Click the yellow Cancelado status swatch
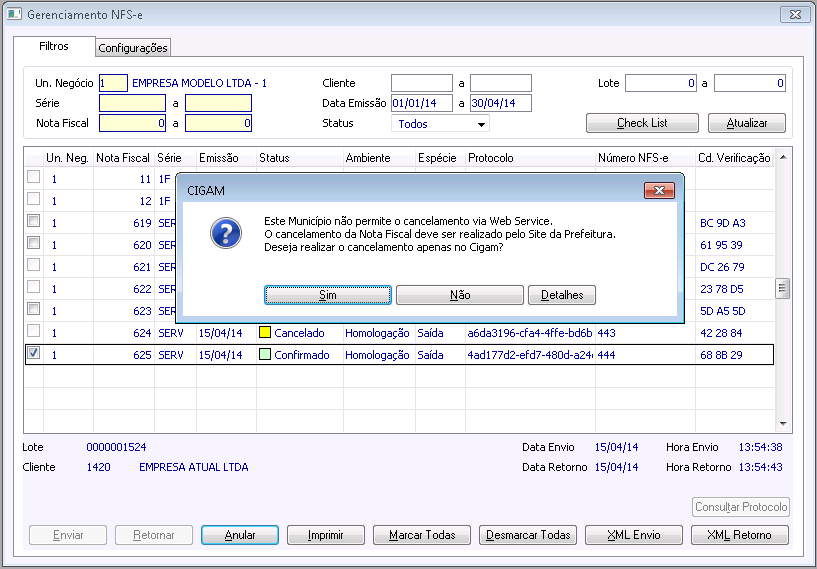817x569 pixels. click(265, 332)
